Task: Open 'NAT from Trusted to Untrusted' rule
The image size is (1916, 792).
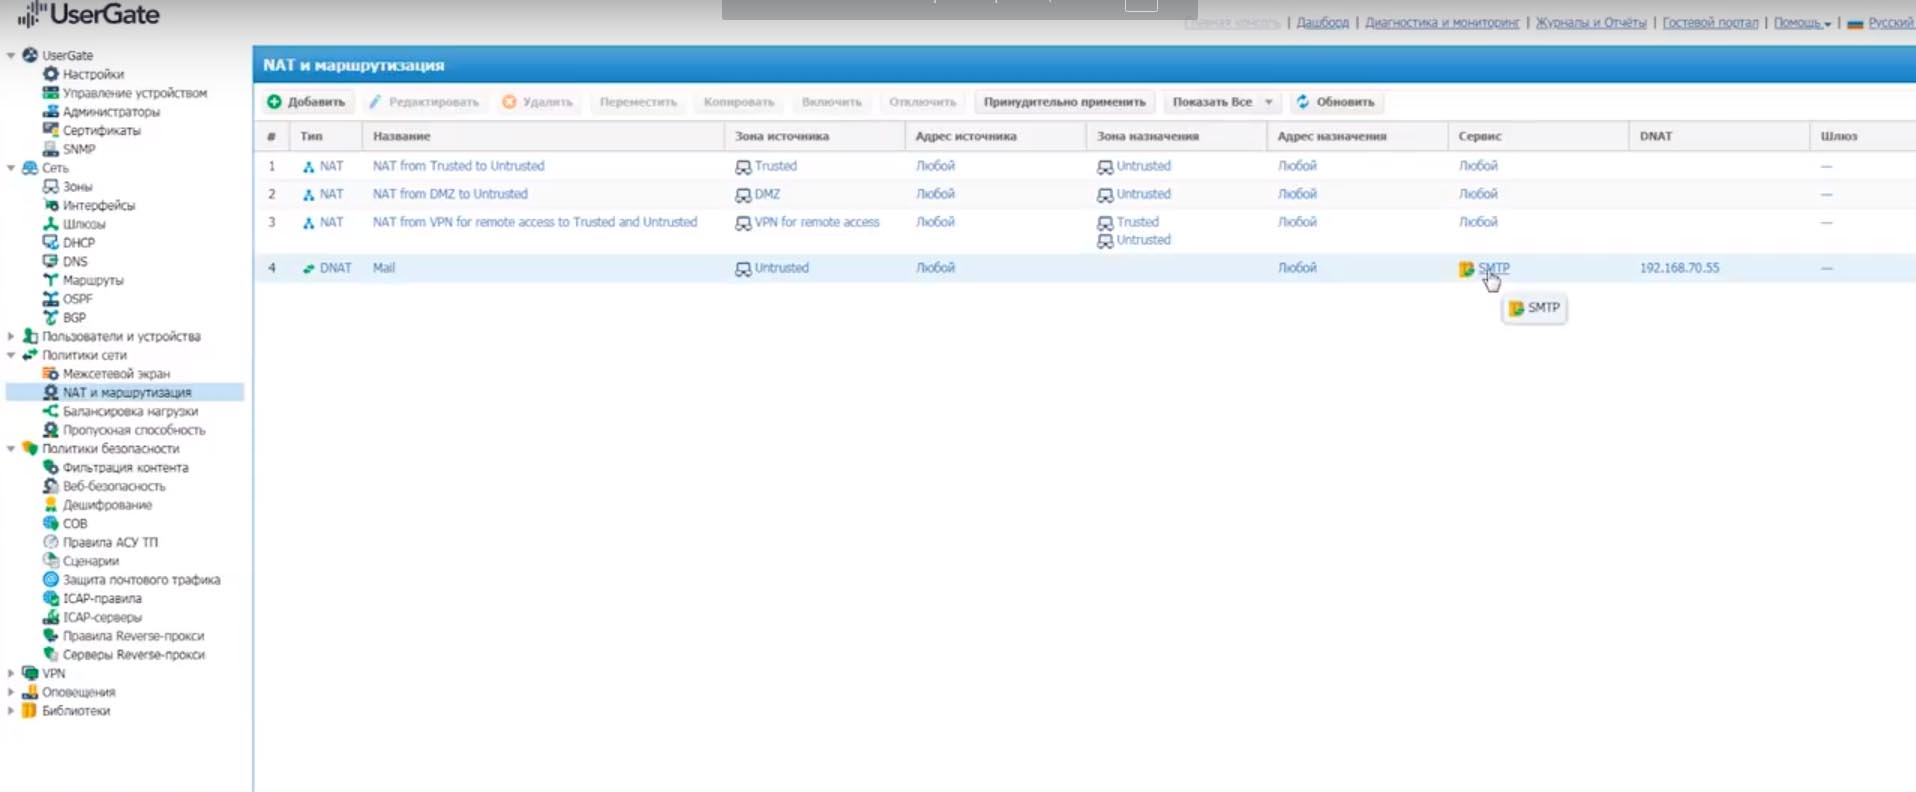Action: click(459, 166)
